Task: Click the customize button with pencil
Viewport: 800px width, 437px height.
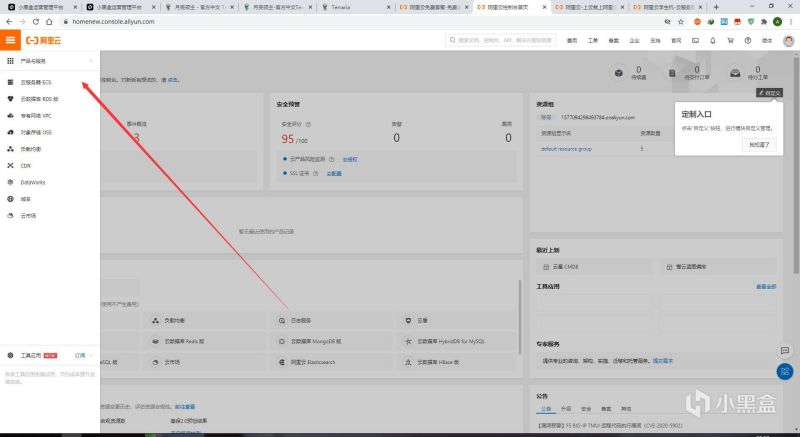Action: [769, 93]
